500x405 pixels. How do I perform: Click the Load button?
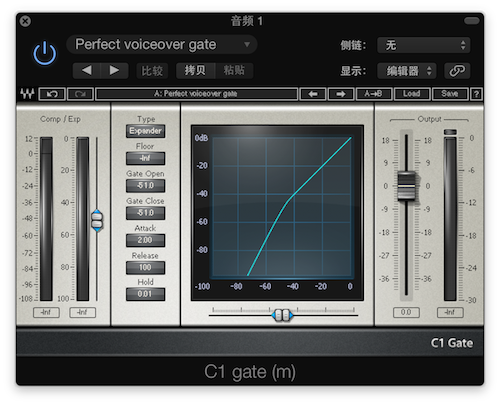[x=412, y=94]
